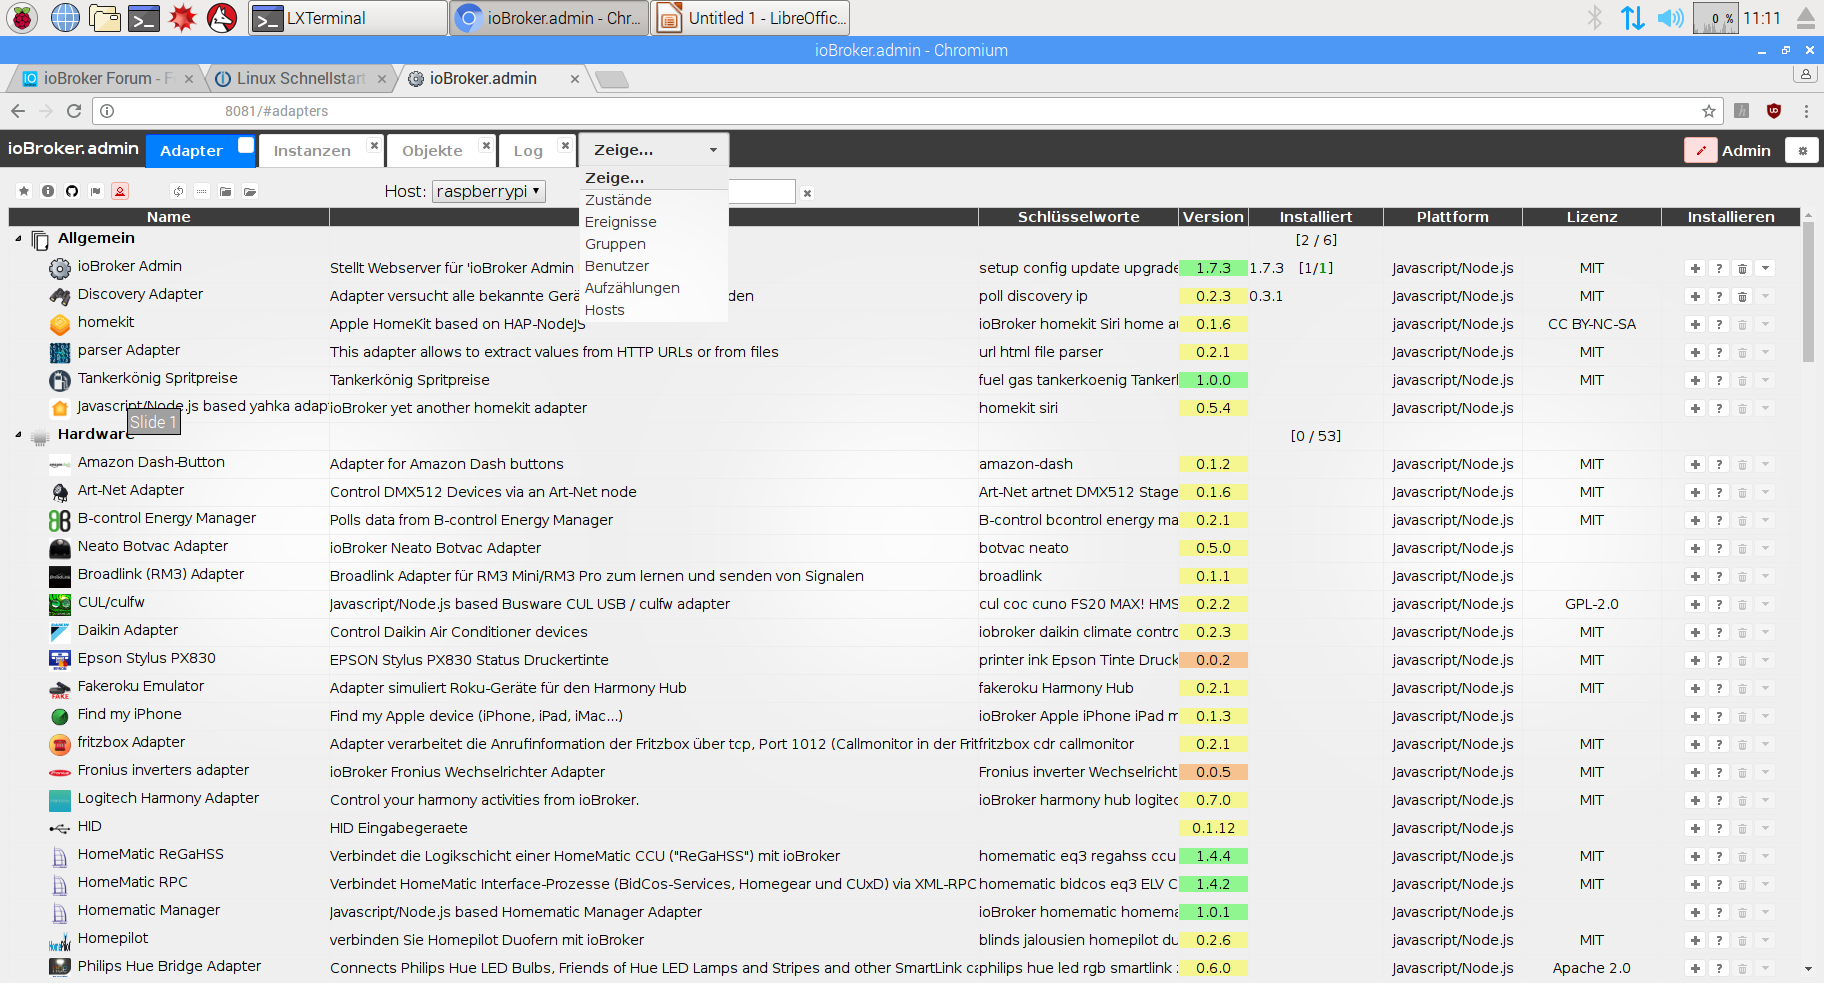This screenshot has height=984, width=1824.
Task: Add instance of fritzbox Adapter
Action: tap(1695, 744)
